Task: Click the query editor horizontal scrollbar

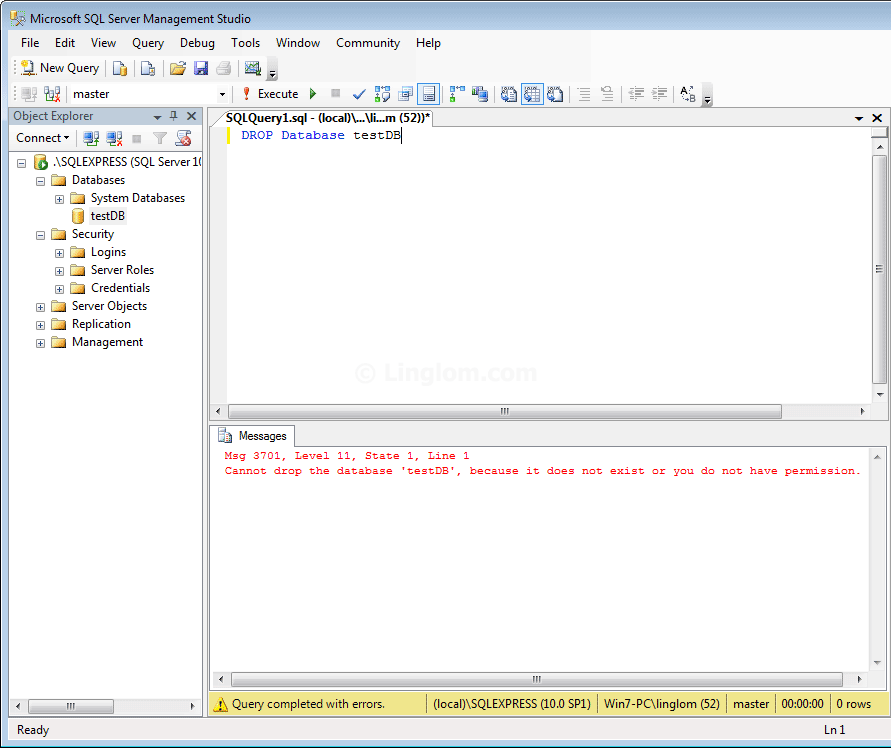Action: pos(505,411)
